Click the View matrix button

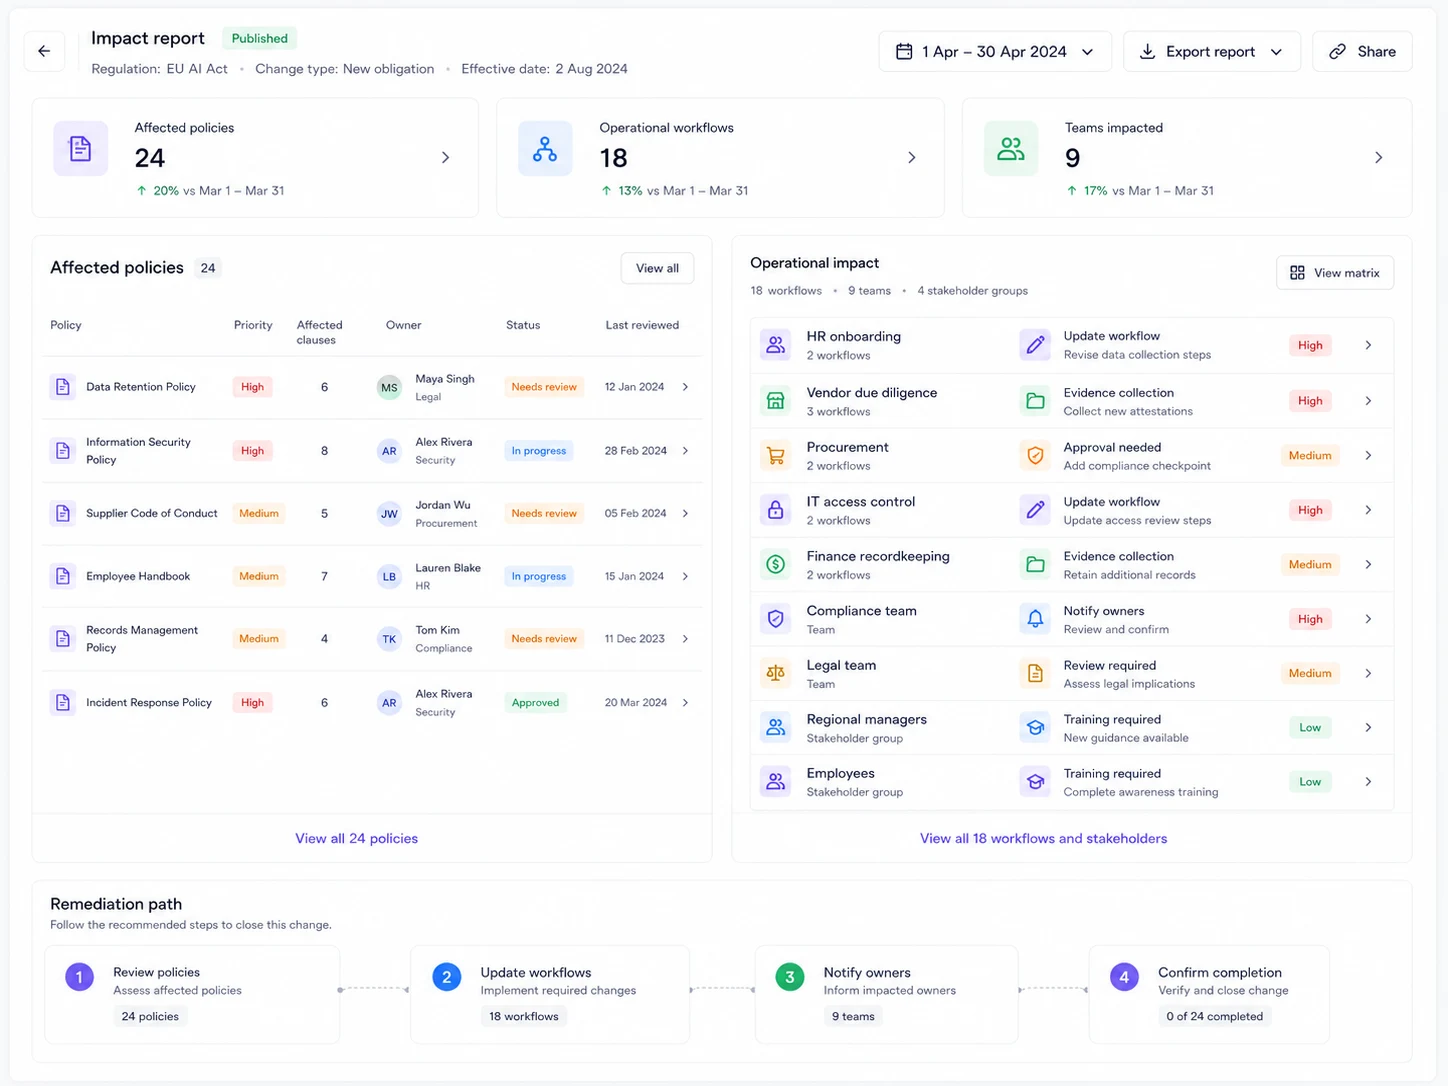click(1335, 273)
